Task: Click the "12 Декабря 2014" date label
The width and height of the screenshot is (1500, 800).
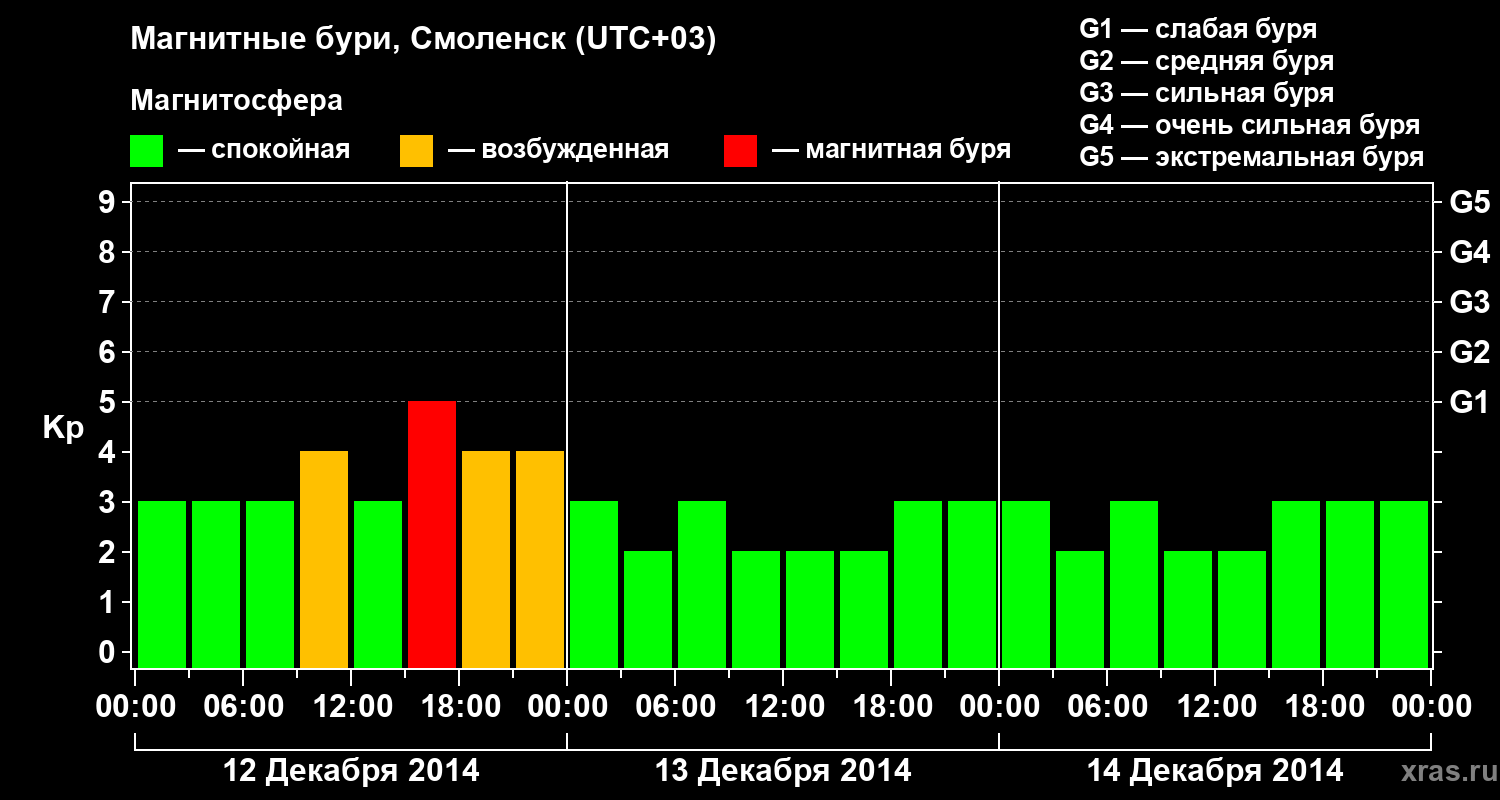Action: tap(351, 771)
